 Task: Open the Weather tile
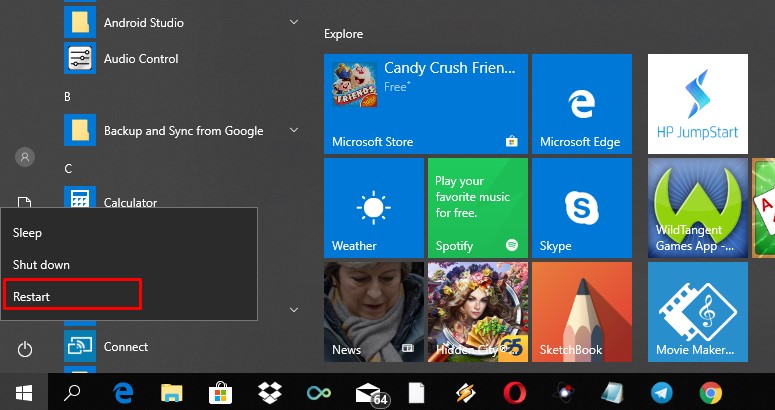click(374, 208)
